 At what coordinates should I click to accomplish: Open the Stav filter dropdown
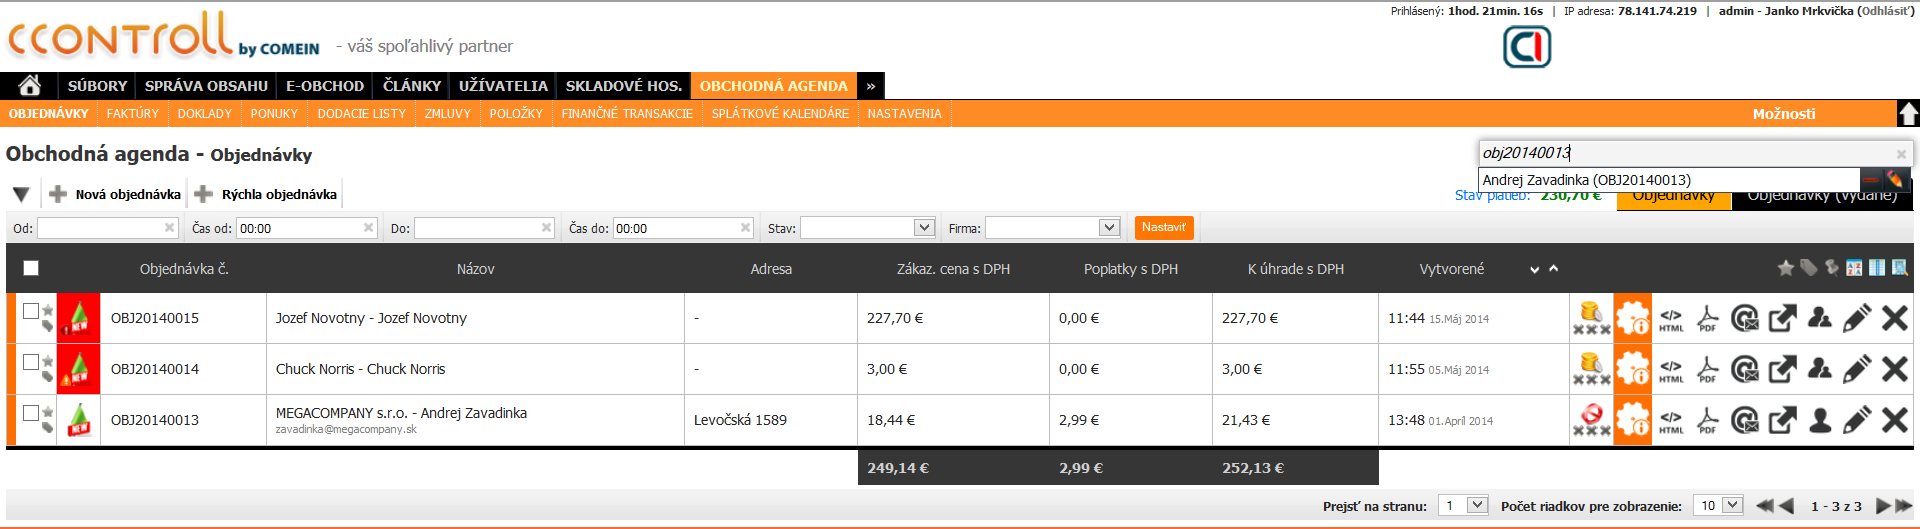pos(867,228)
